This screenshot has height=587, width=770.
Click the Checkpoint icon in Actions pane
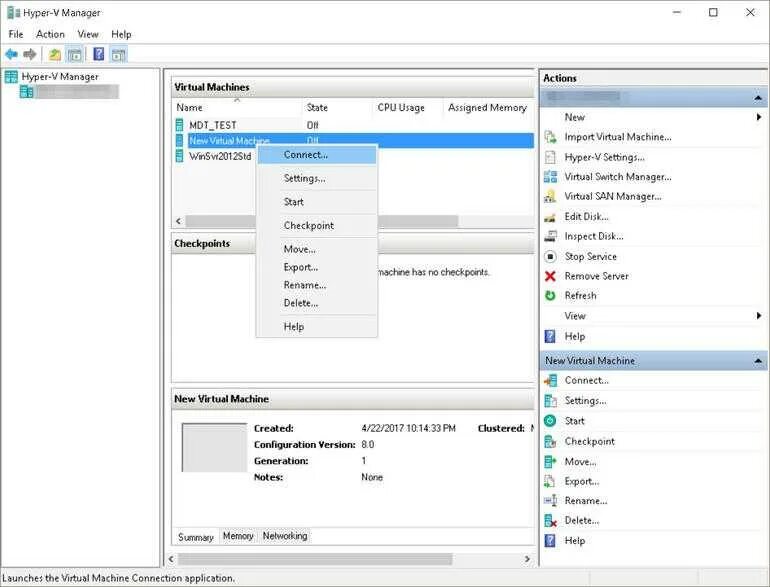[x=550, y=442]
